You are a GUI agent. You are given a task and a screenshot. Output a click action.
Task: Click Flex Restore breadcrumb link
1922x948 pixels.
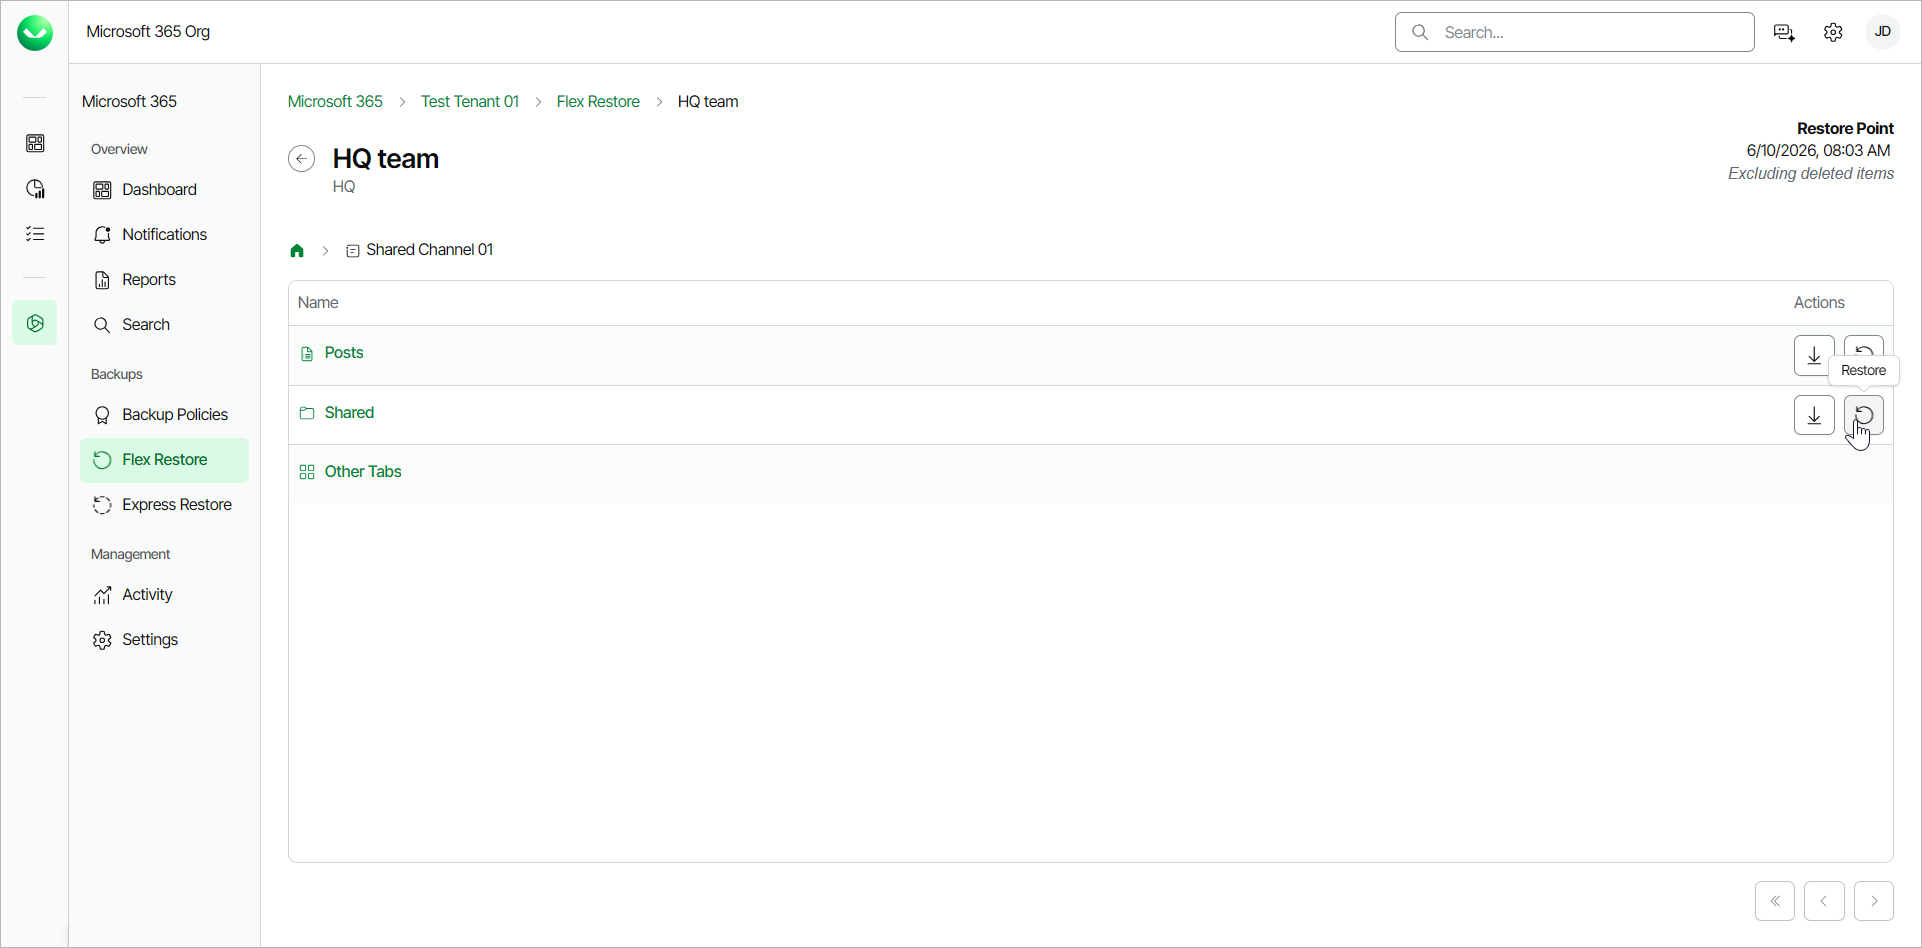coord(598,102)
